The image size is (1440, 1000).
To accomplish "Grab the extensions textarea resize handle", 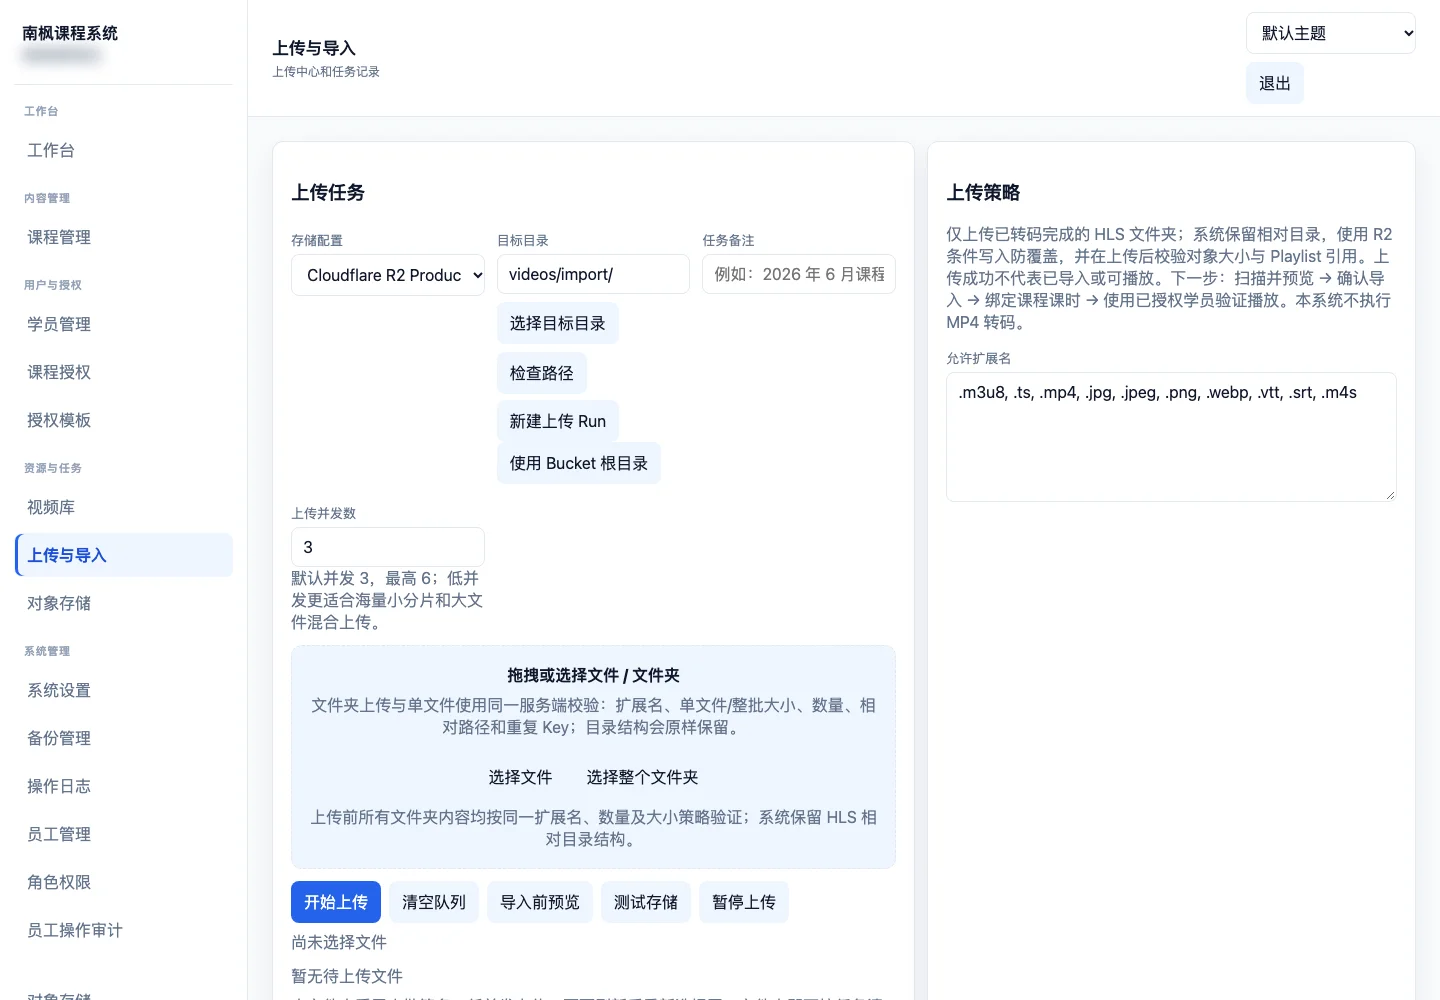I will pyautogui.click(x=1390, y=495).
